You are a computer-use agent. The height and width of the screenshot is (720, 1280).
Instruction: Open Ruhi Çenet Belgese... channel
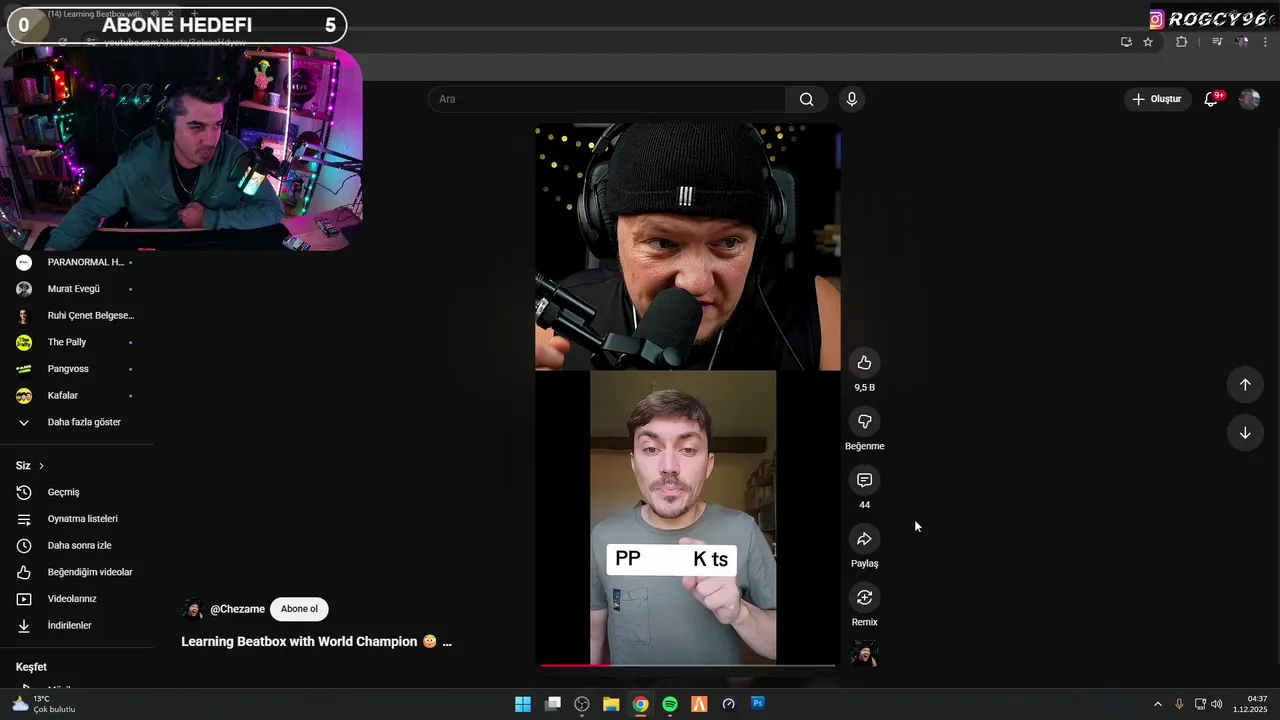[77, 315]
